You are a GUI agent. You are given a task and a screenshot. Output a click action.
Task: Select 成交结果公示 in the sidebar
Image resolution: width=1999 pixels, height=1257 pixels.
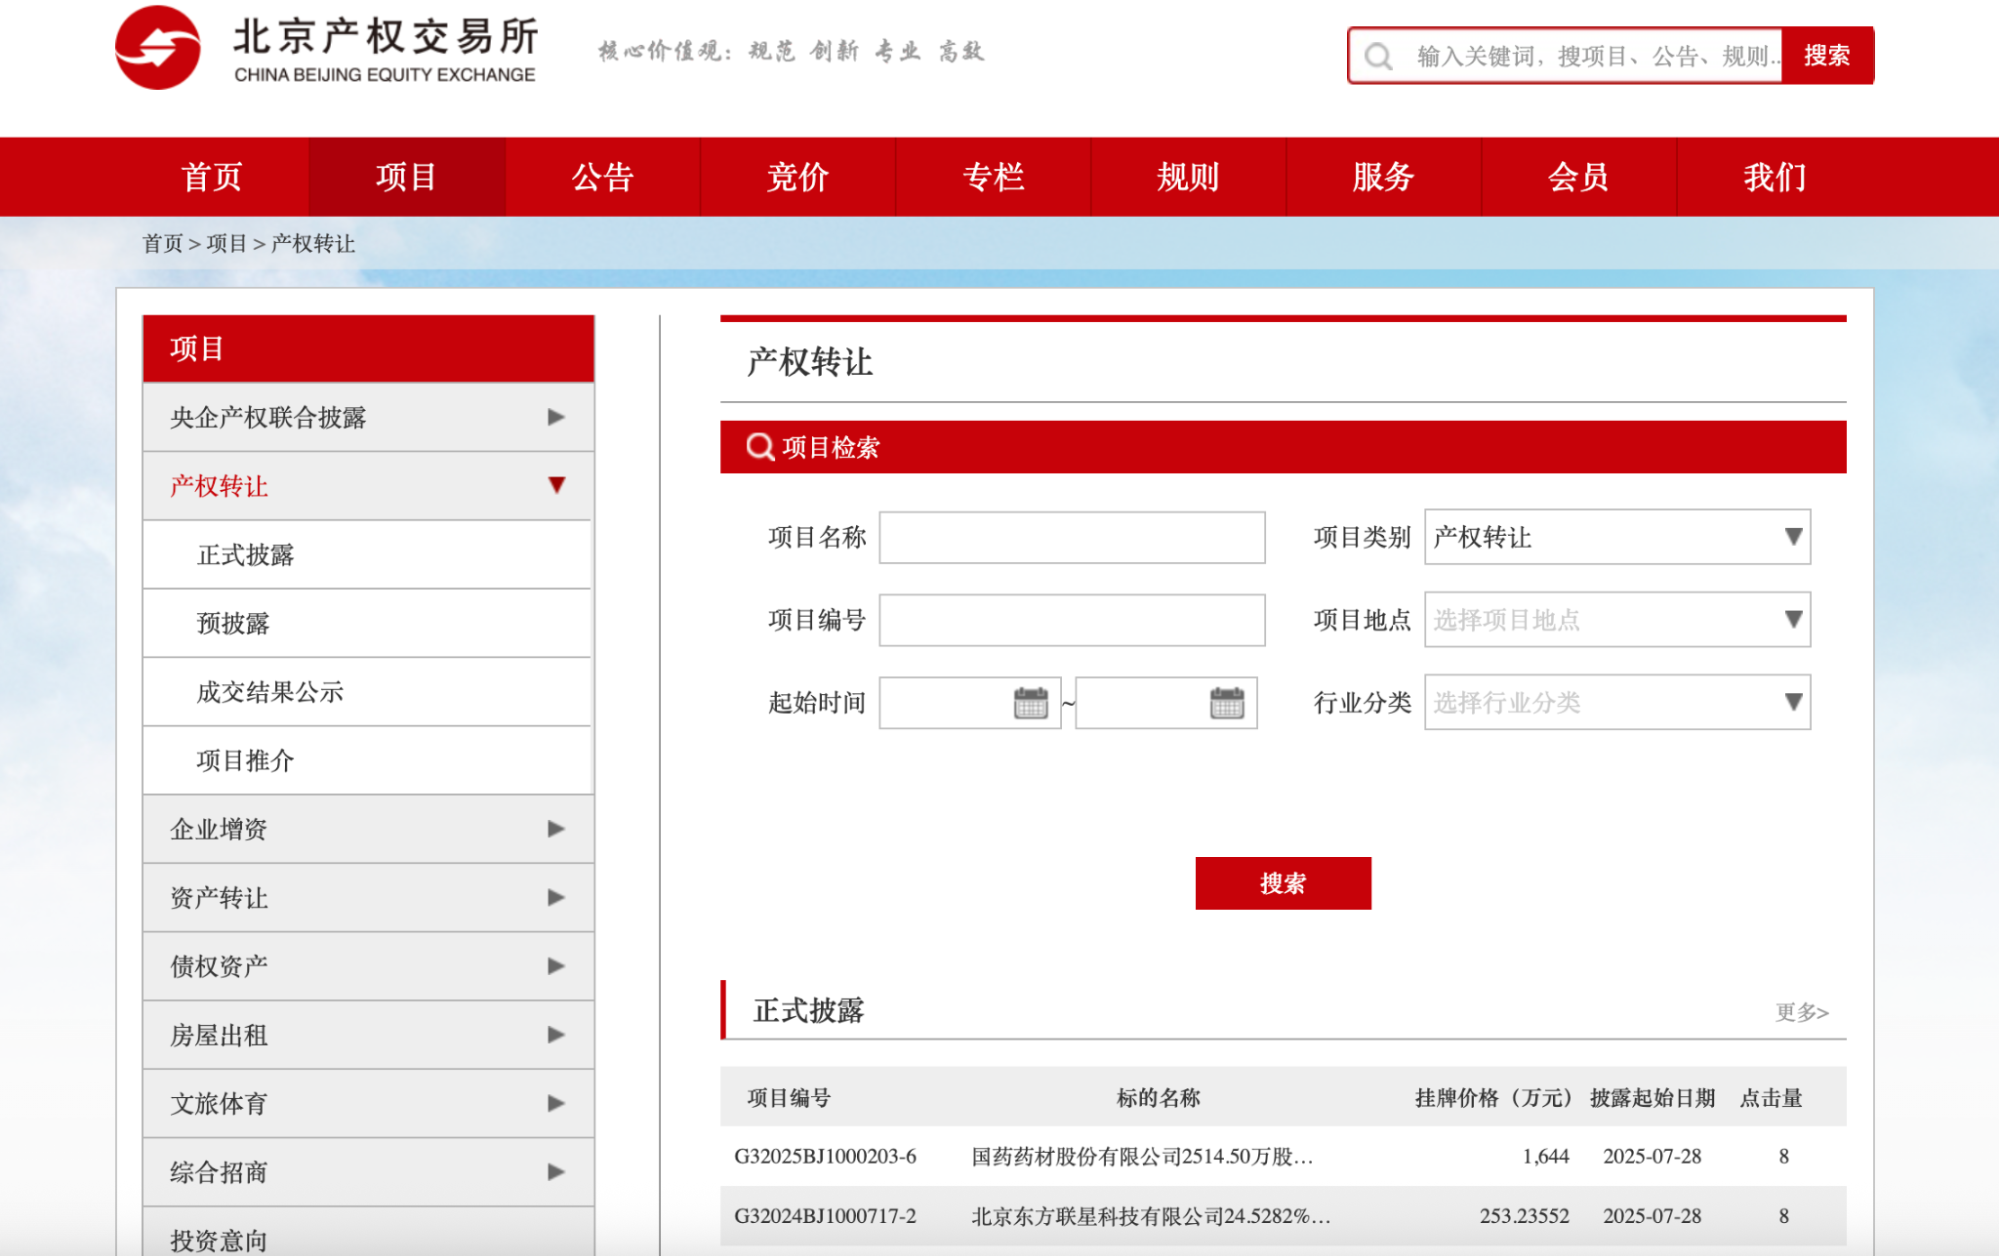[x=270, y=692]
